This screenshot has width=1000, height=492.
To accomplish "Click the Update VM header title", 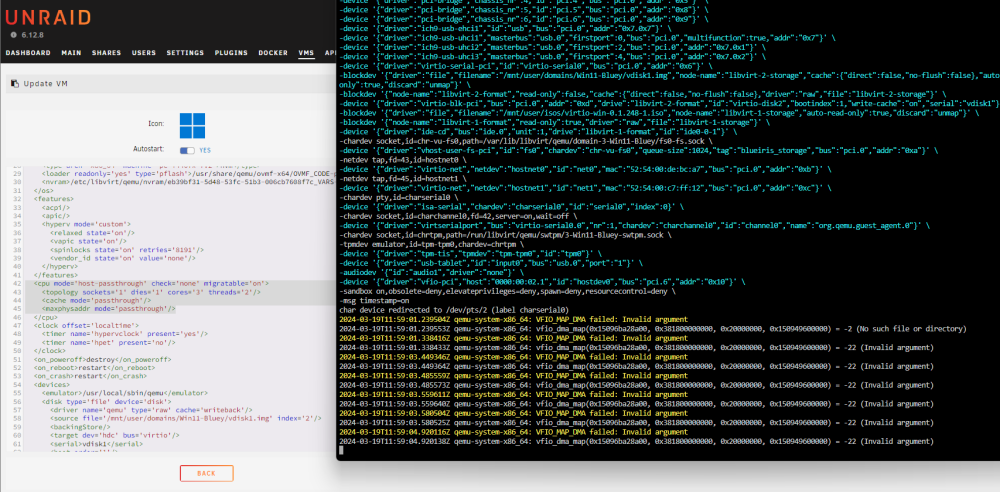I will pyautogui.click(x=45, y=84).
